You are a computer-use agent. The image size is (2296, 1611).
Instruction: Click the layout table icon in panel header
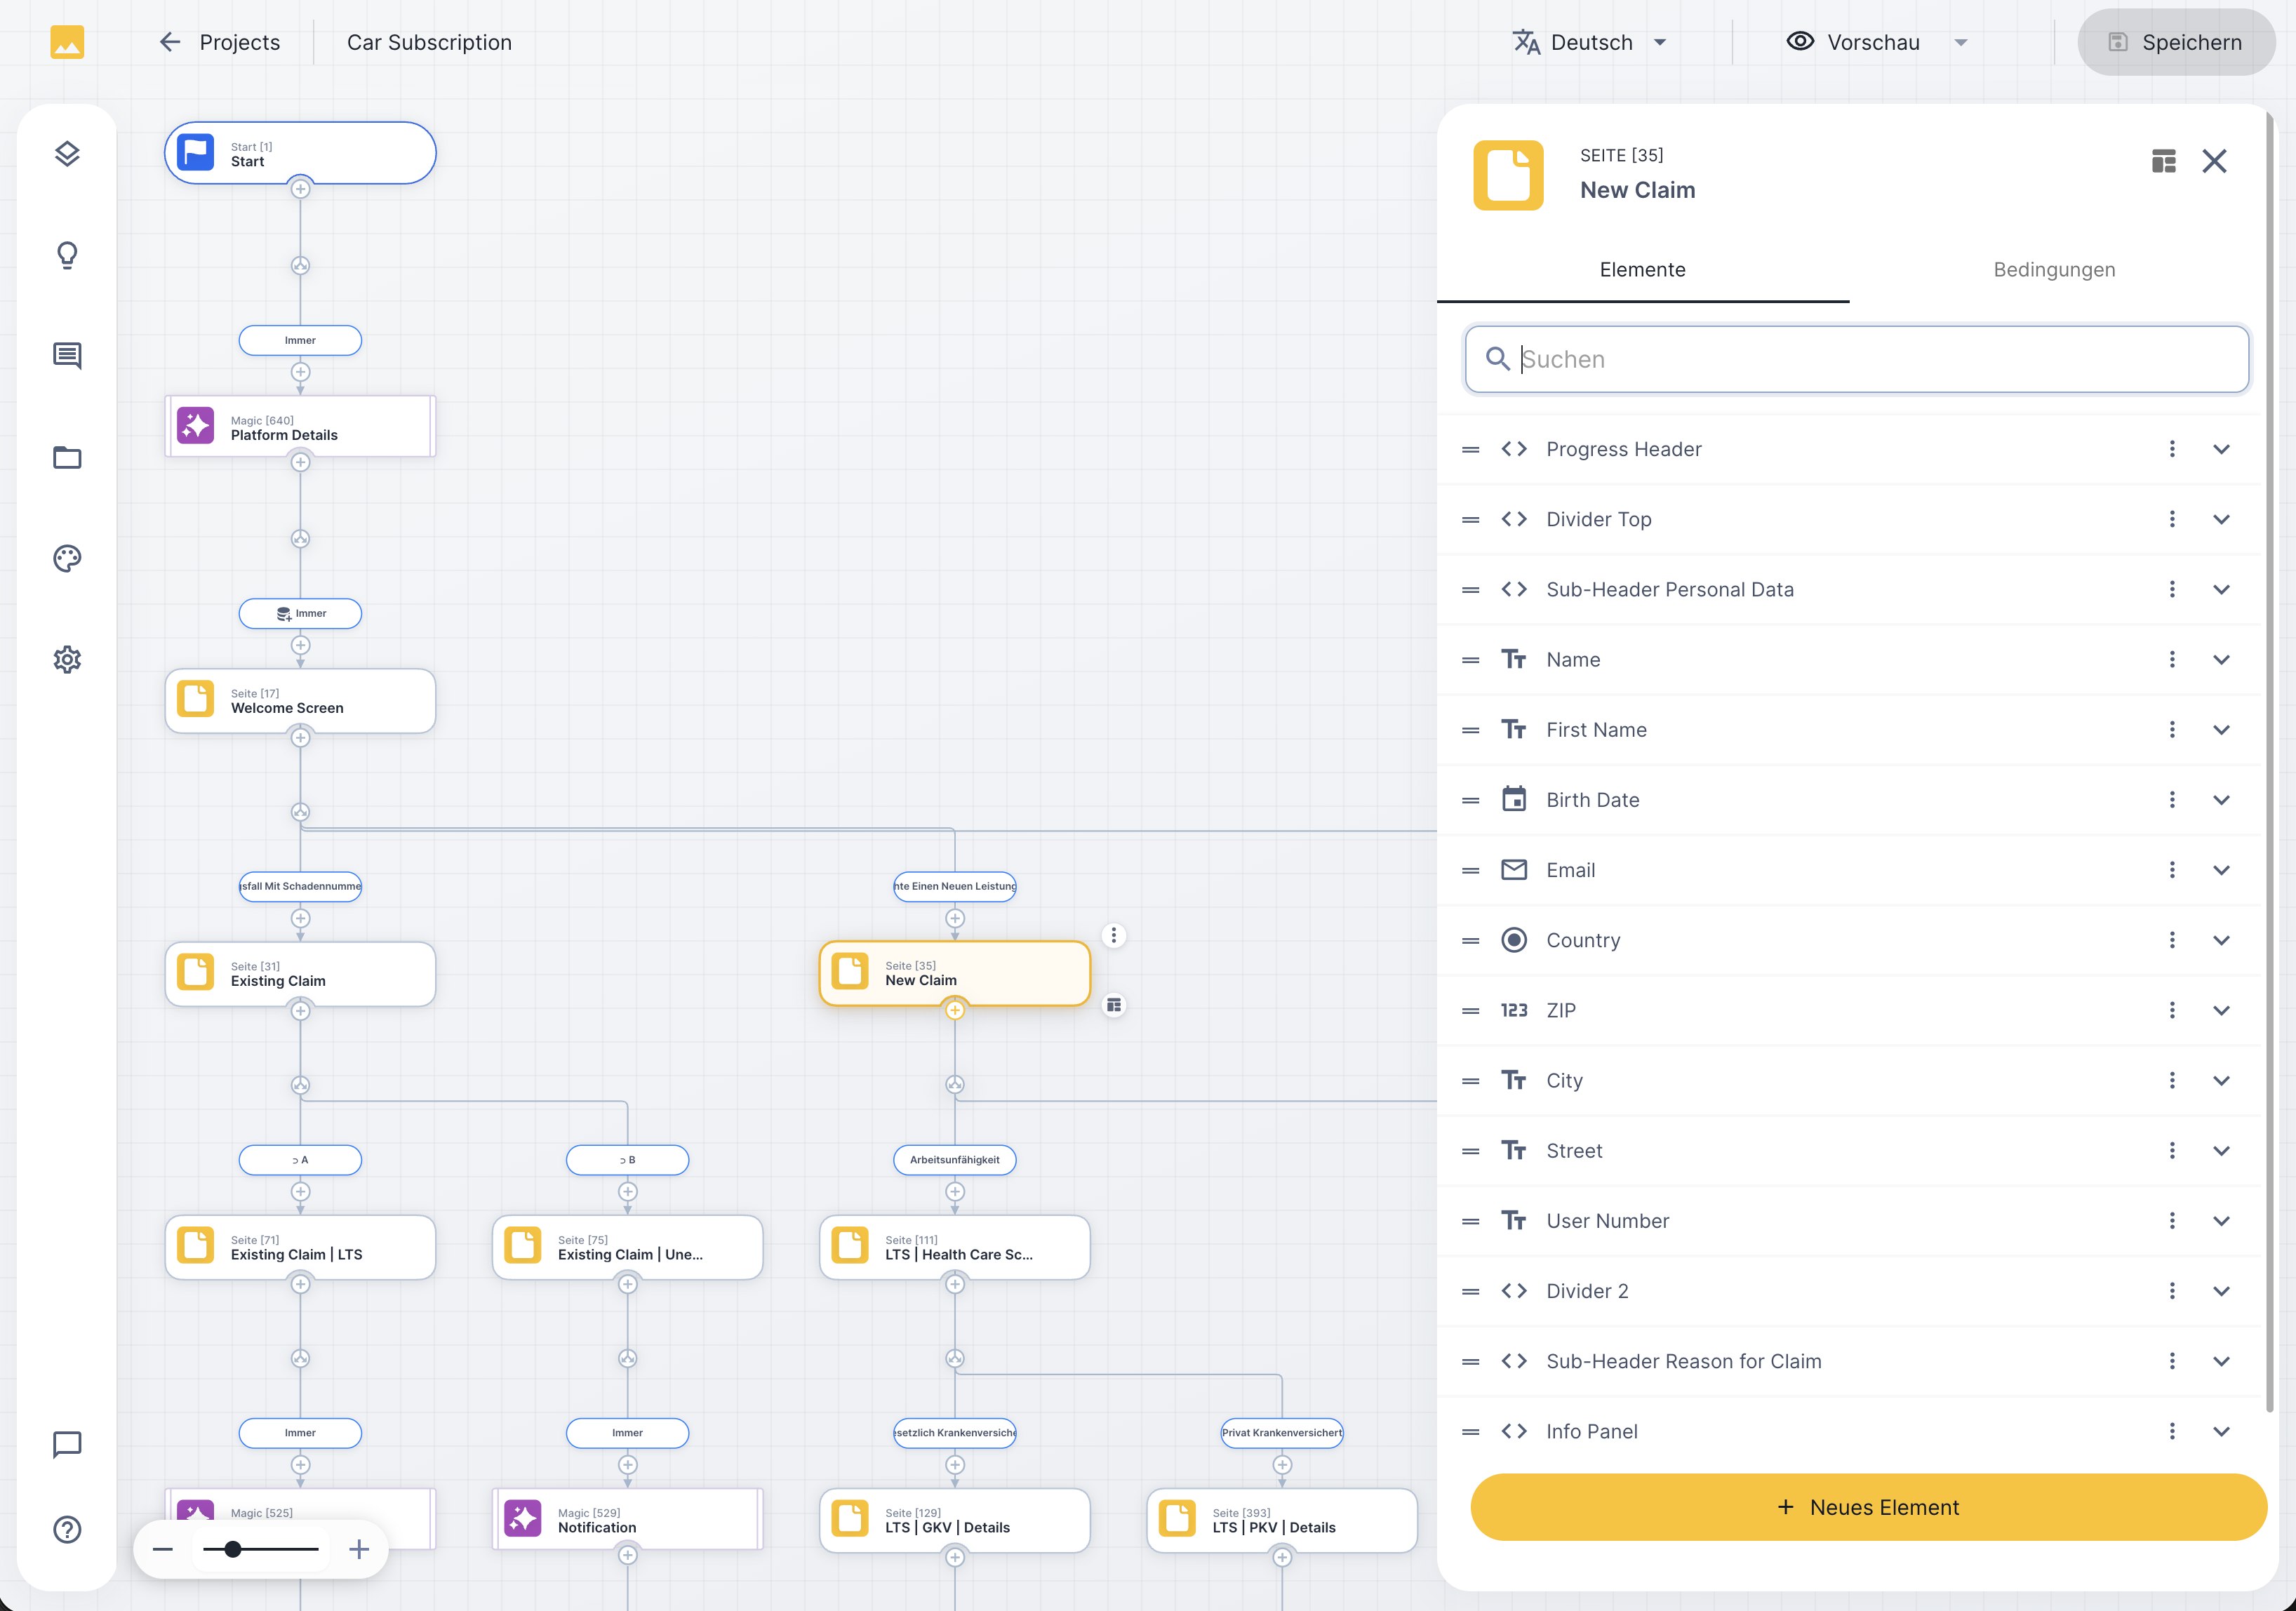pos(2163,161)
